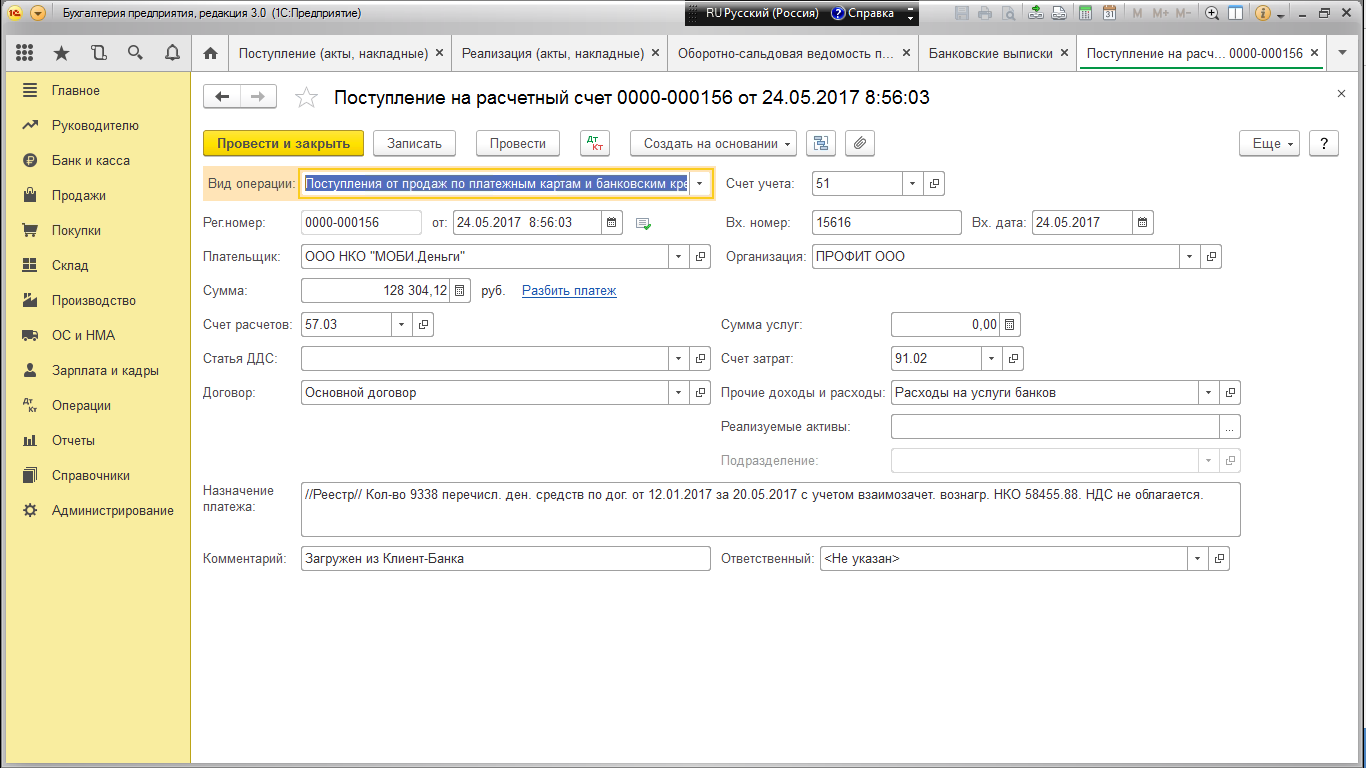Switch to Банковские выписки tab
This screenshot has width=1366, height=768.
[x=990, y=53]
